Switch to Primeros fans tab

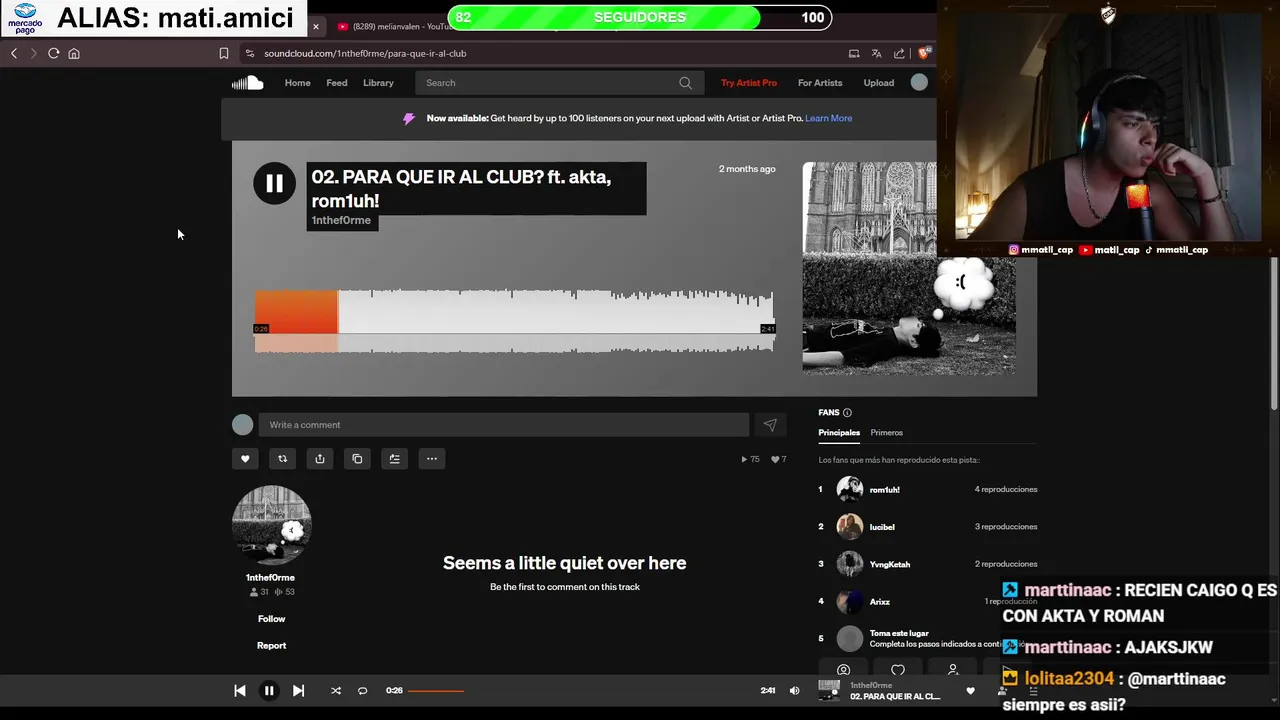[x=886, y=433]
